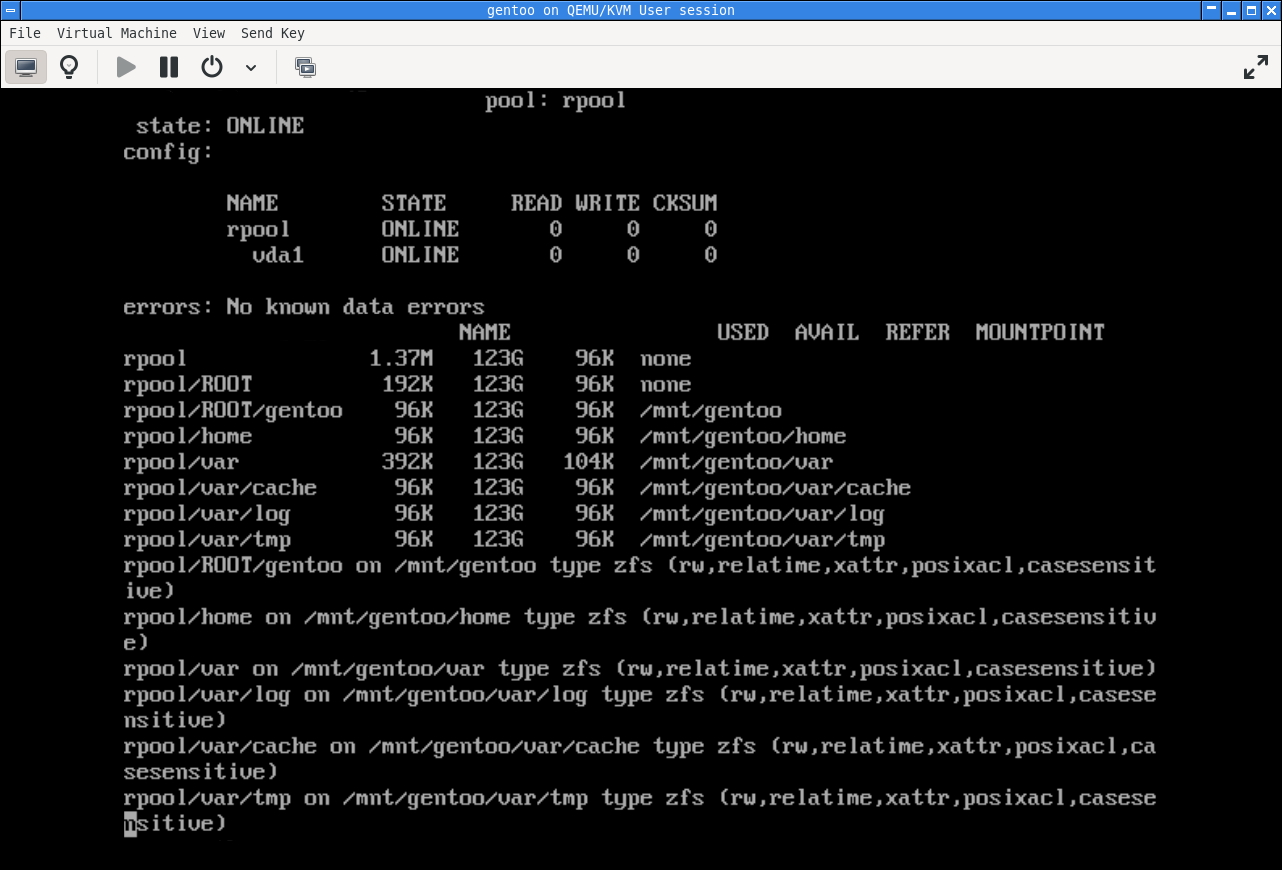This screenshot has width=1282, height=870.
Task: Click the 'MOUNTPOINT' column header
Action: point(1040,333)
